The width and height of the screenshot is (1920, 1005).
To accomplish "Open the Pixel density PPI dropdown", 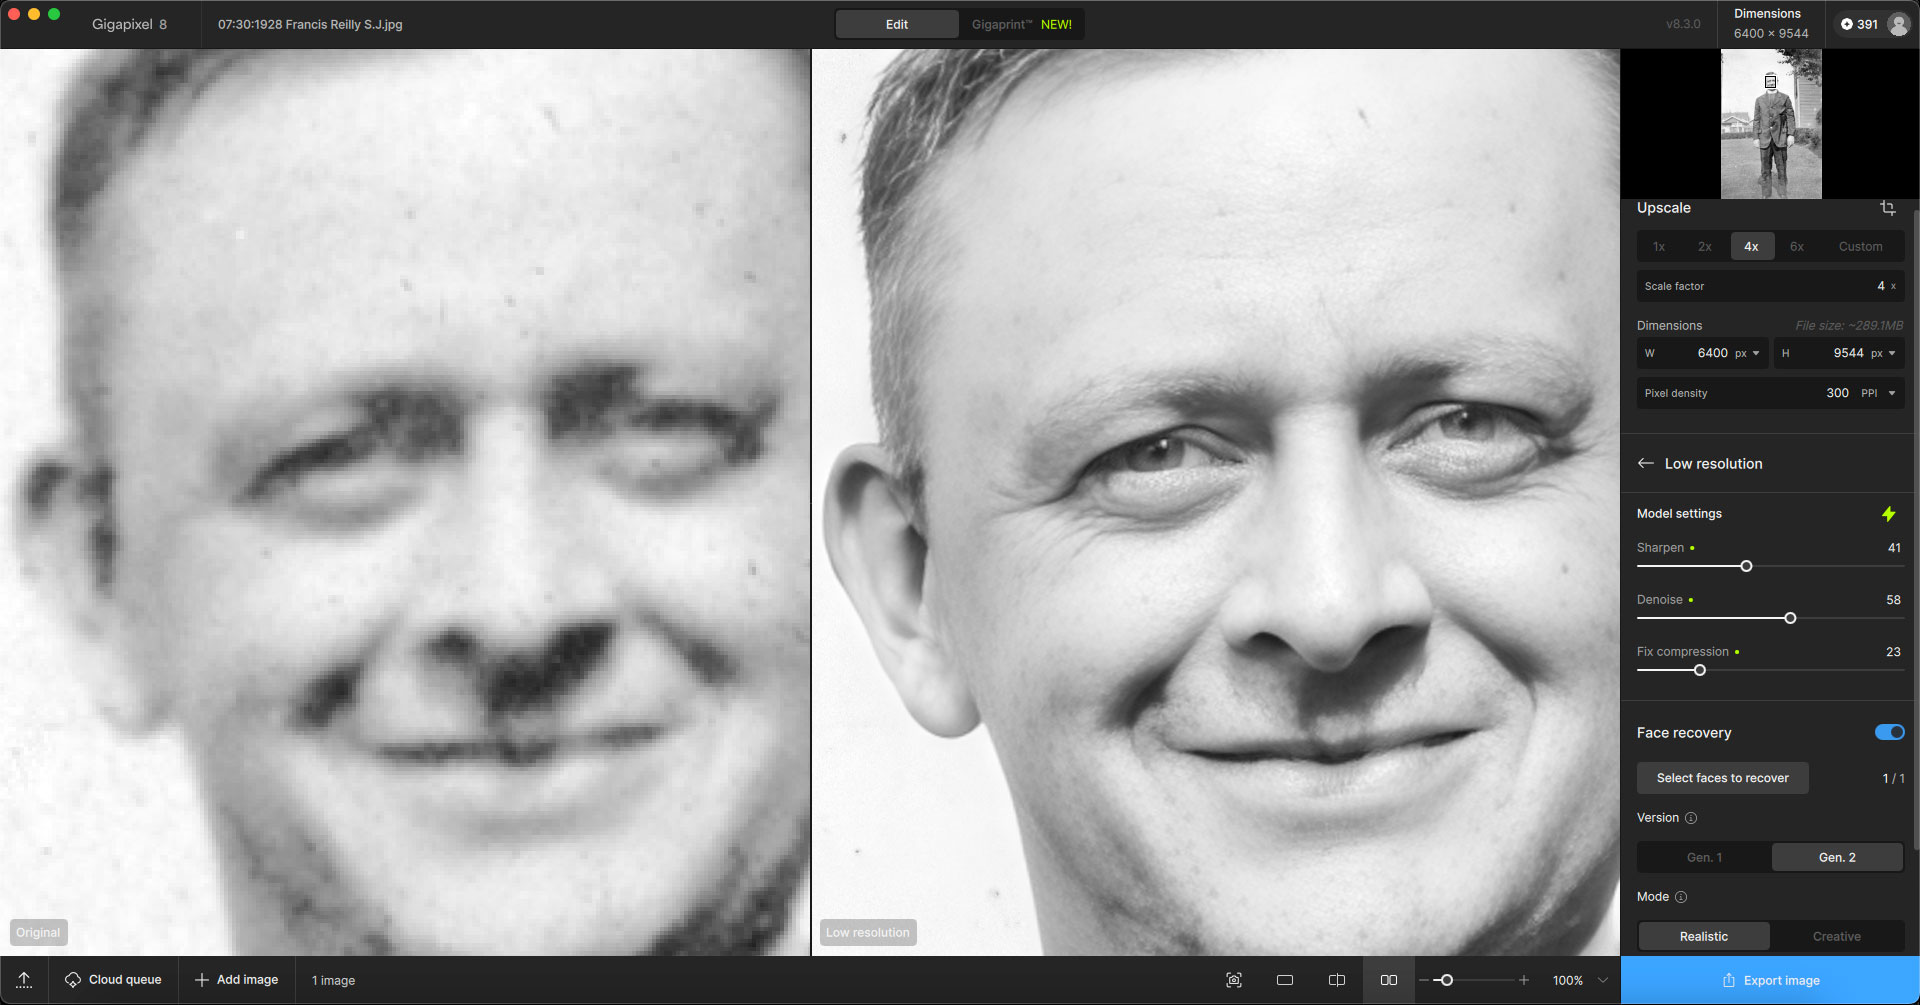I will point(1877,393).
